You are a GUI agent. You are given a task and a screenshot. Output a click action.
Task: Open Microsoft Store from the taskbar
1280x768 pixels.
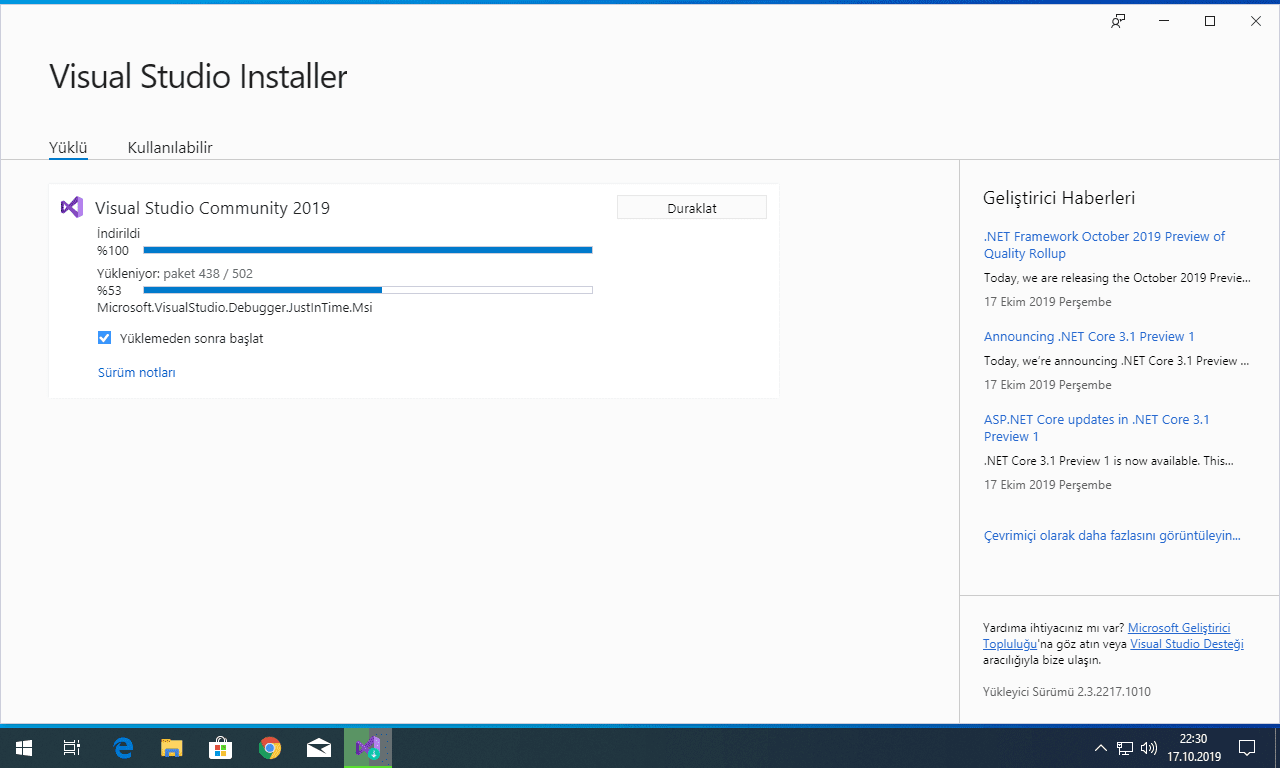point(220,747)
